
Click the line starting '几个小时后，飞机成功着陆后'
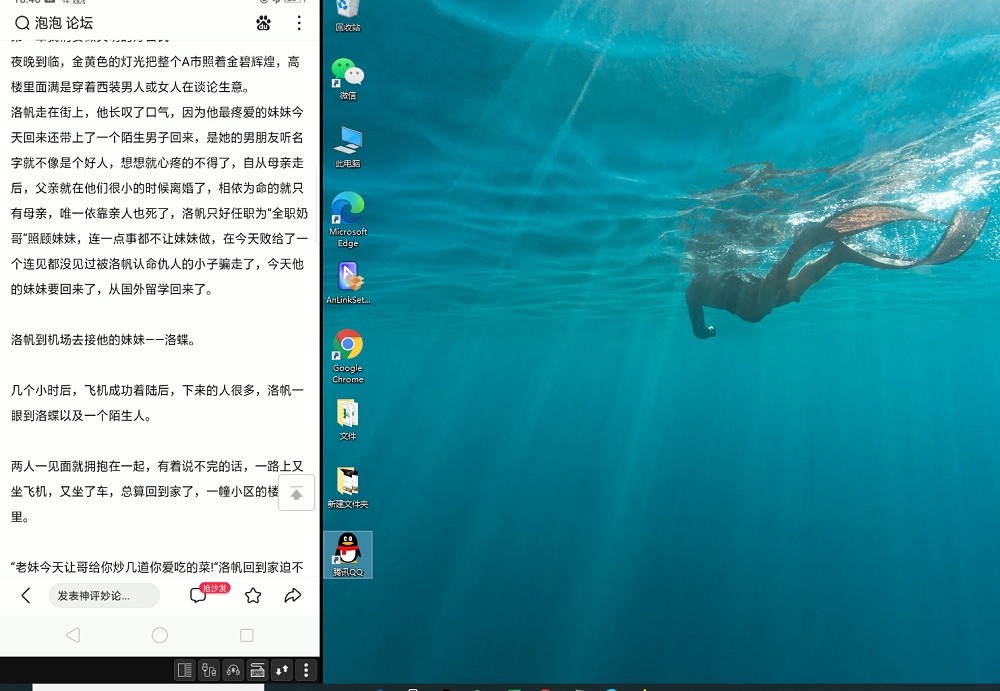tap(157, 390)
